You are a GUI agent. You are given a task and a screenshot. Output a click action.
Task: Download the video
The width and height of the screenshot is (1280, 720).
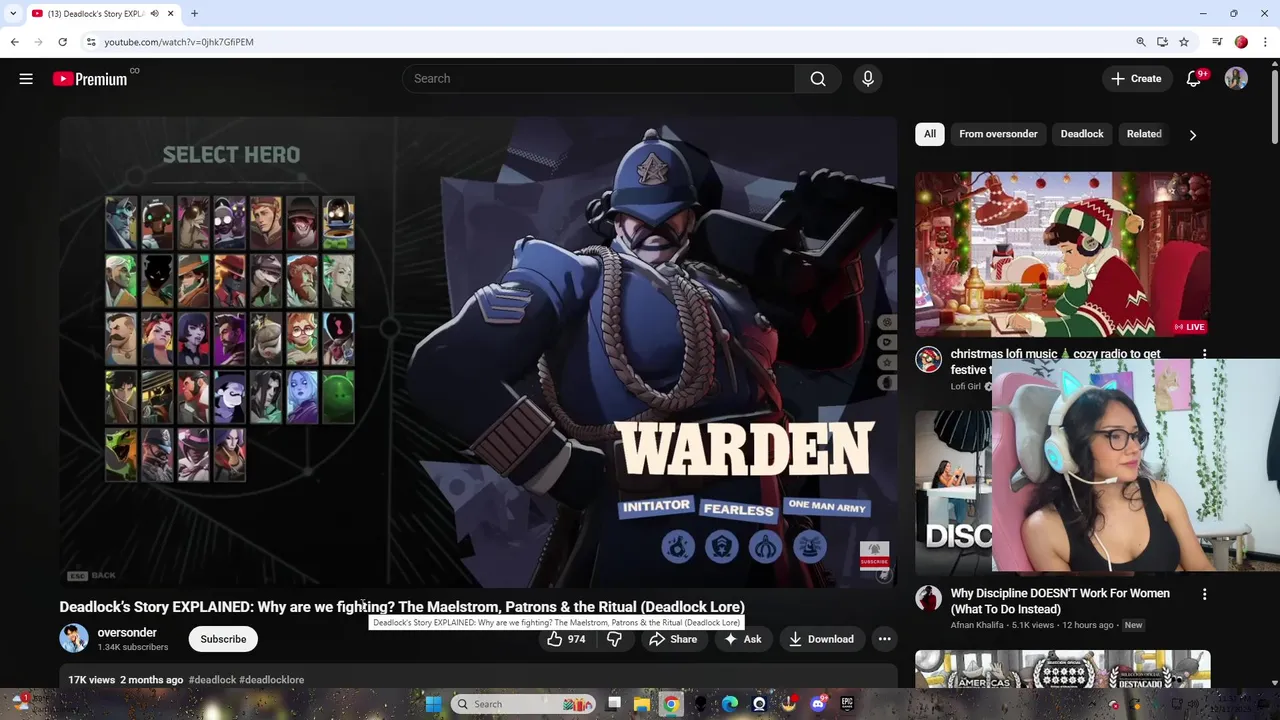[821, 639]
